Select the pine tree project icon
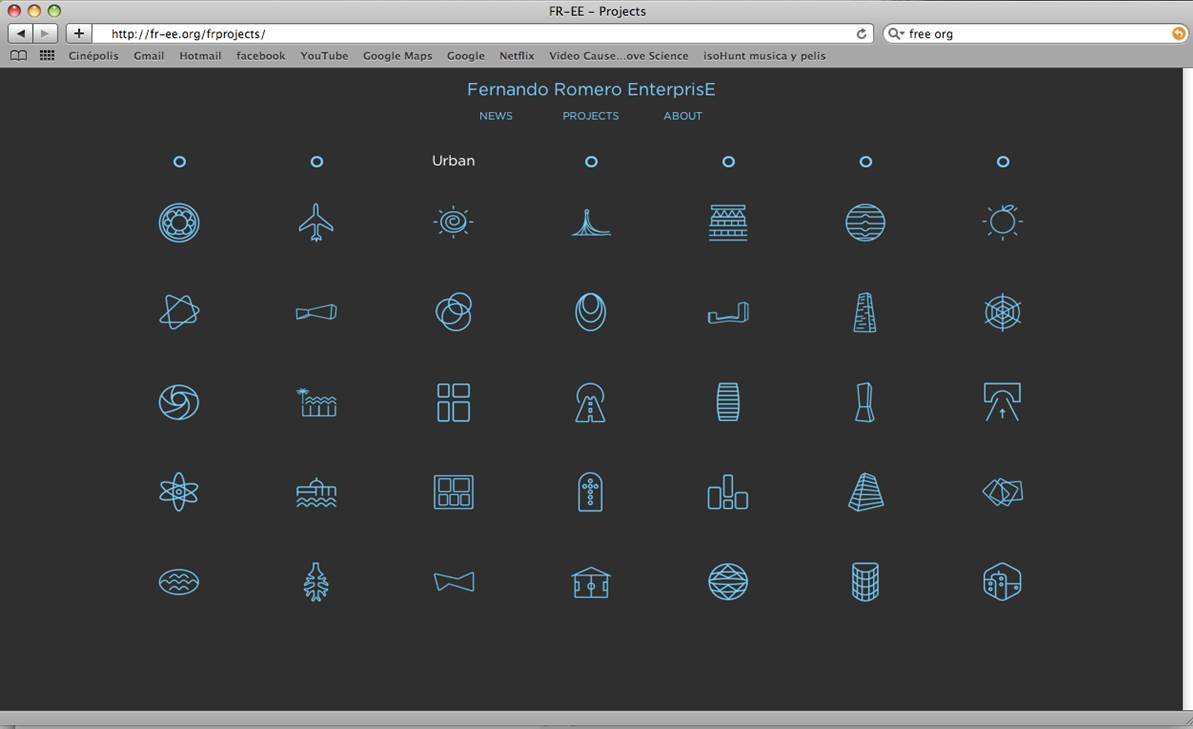The height and width of the screenshot is (729, 1193). pos(316,582)
